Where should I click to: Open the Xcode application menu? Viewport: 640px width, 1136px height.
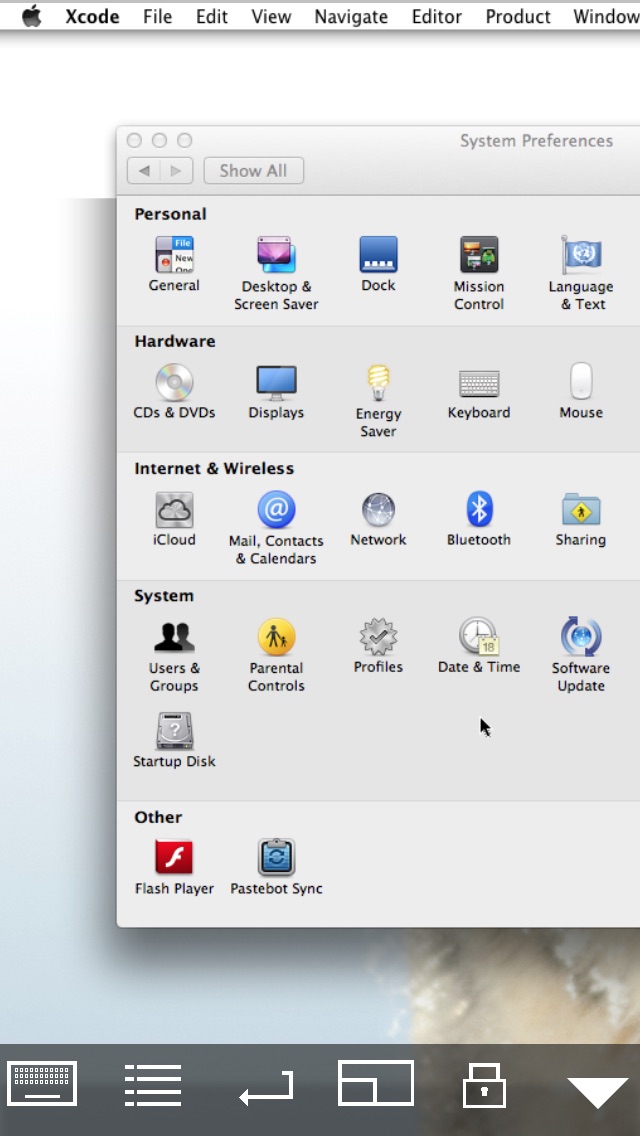(92, 17)
